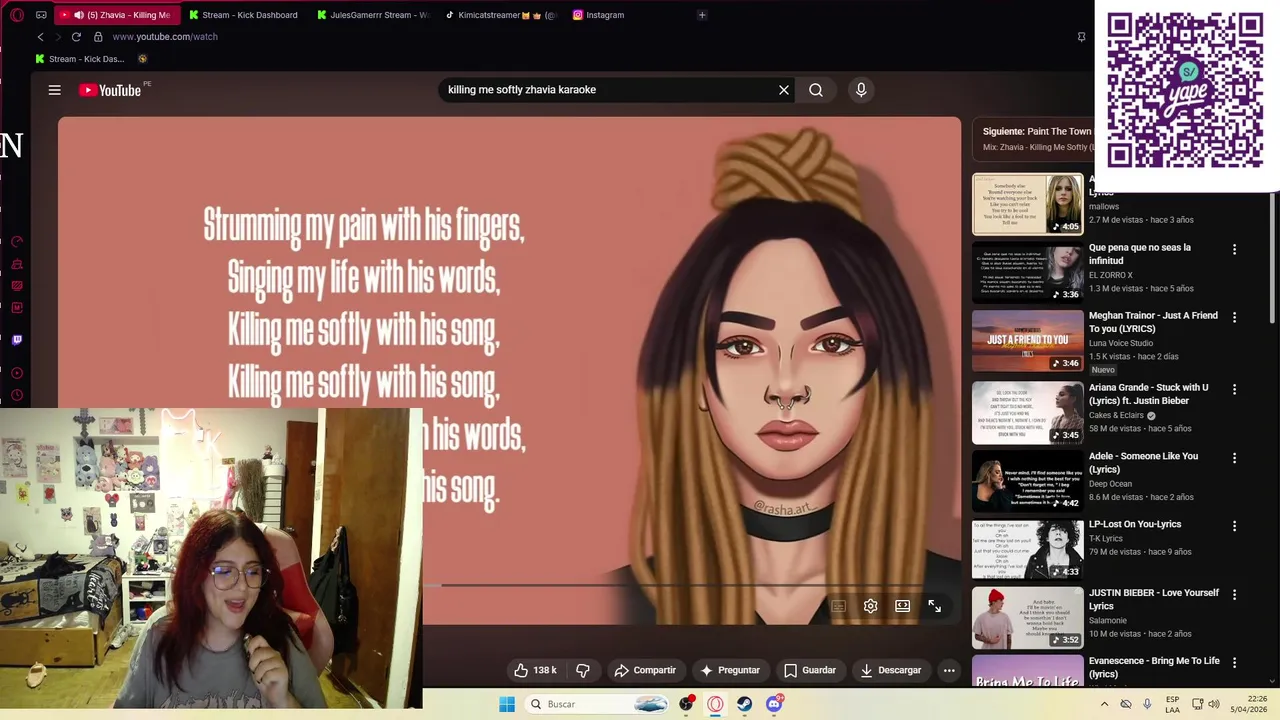Toggle theater mode on the player
Image resolution: width=1280 pixels, height=720 pixels.
pos(903,606)
